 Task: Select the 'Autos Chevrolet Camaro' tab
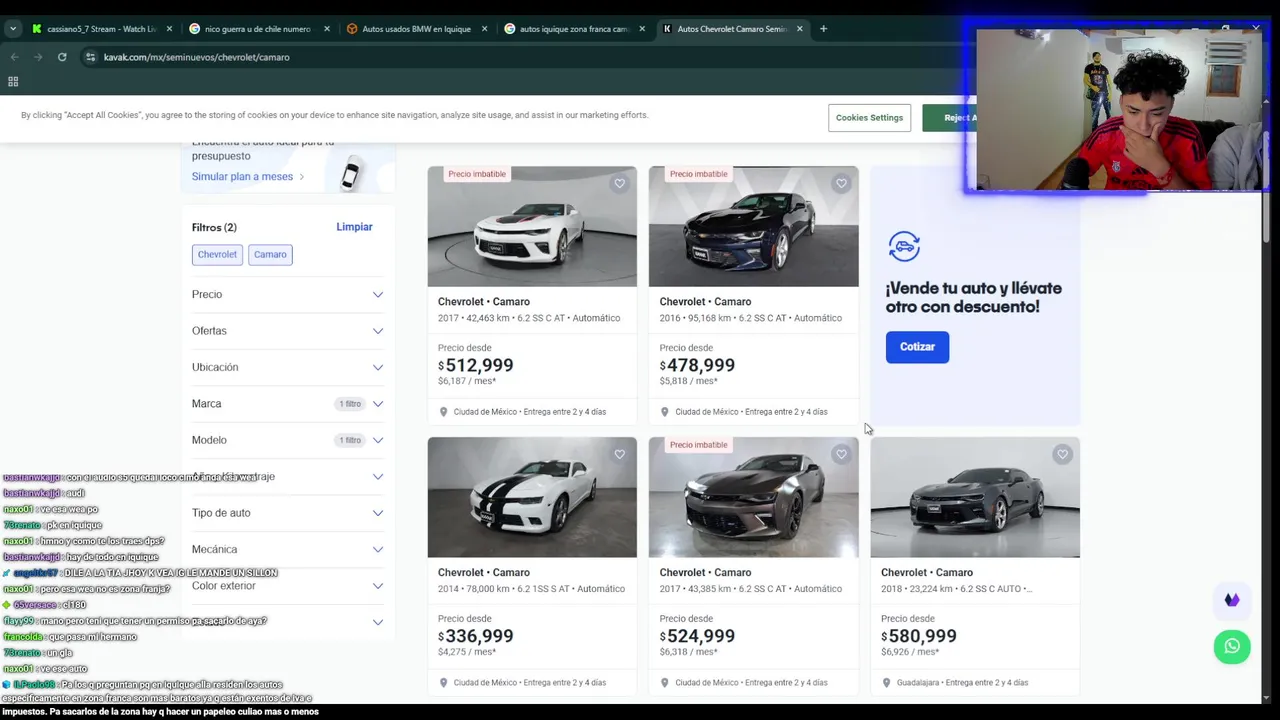(x=731, y=29)
